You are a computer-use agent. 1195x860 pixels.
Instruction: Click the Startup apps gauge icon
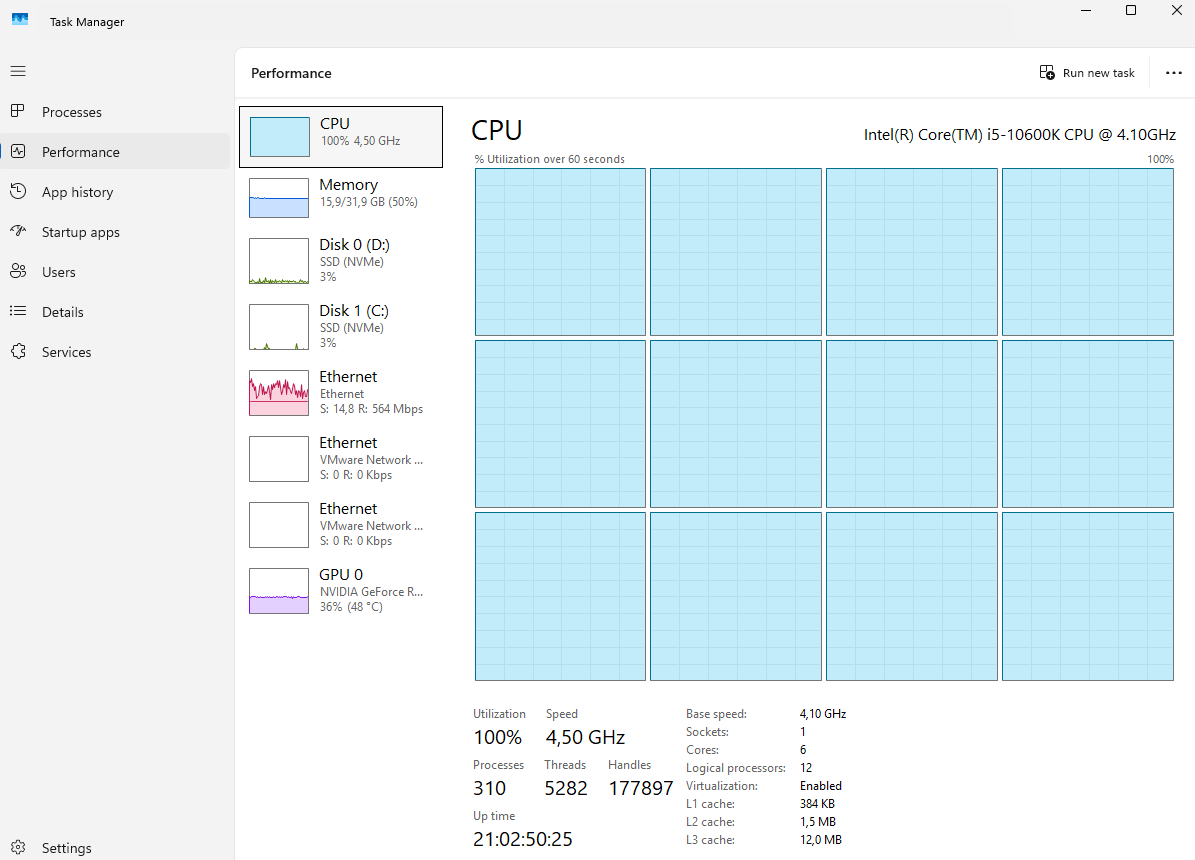(x=18, y=231)
